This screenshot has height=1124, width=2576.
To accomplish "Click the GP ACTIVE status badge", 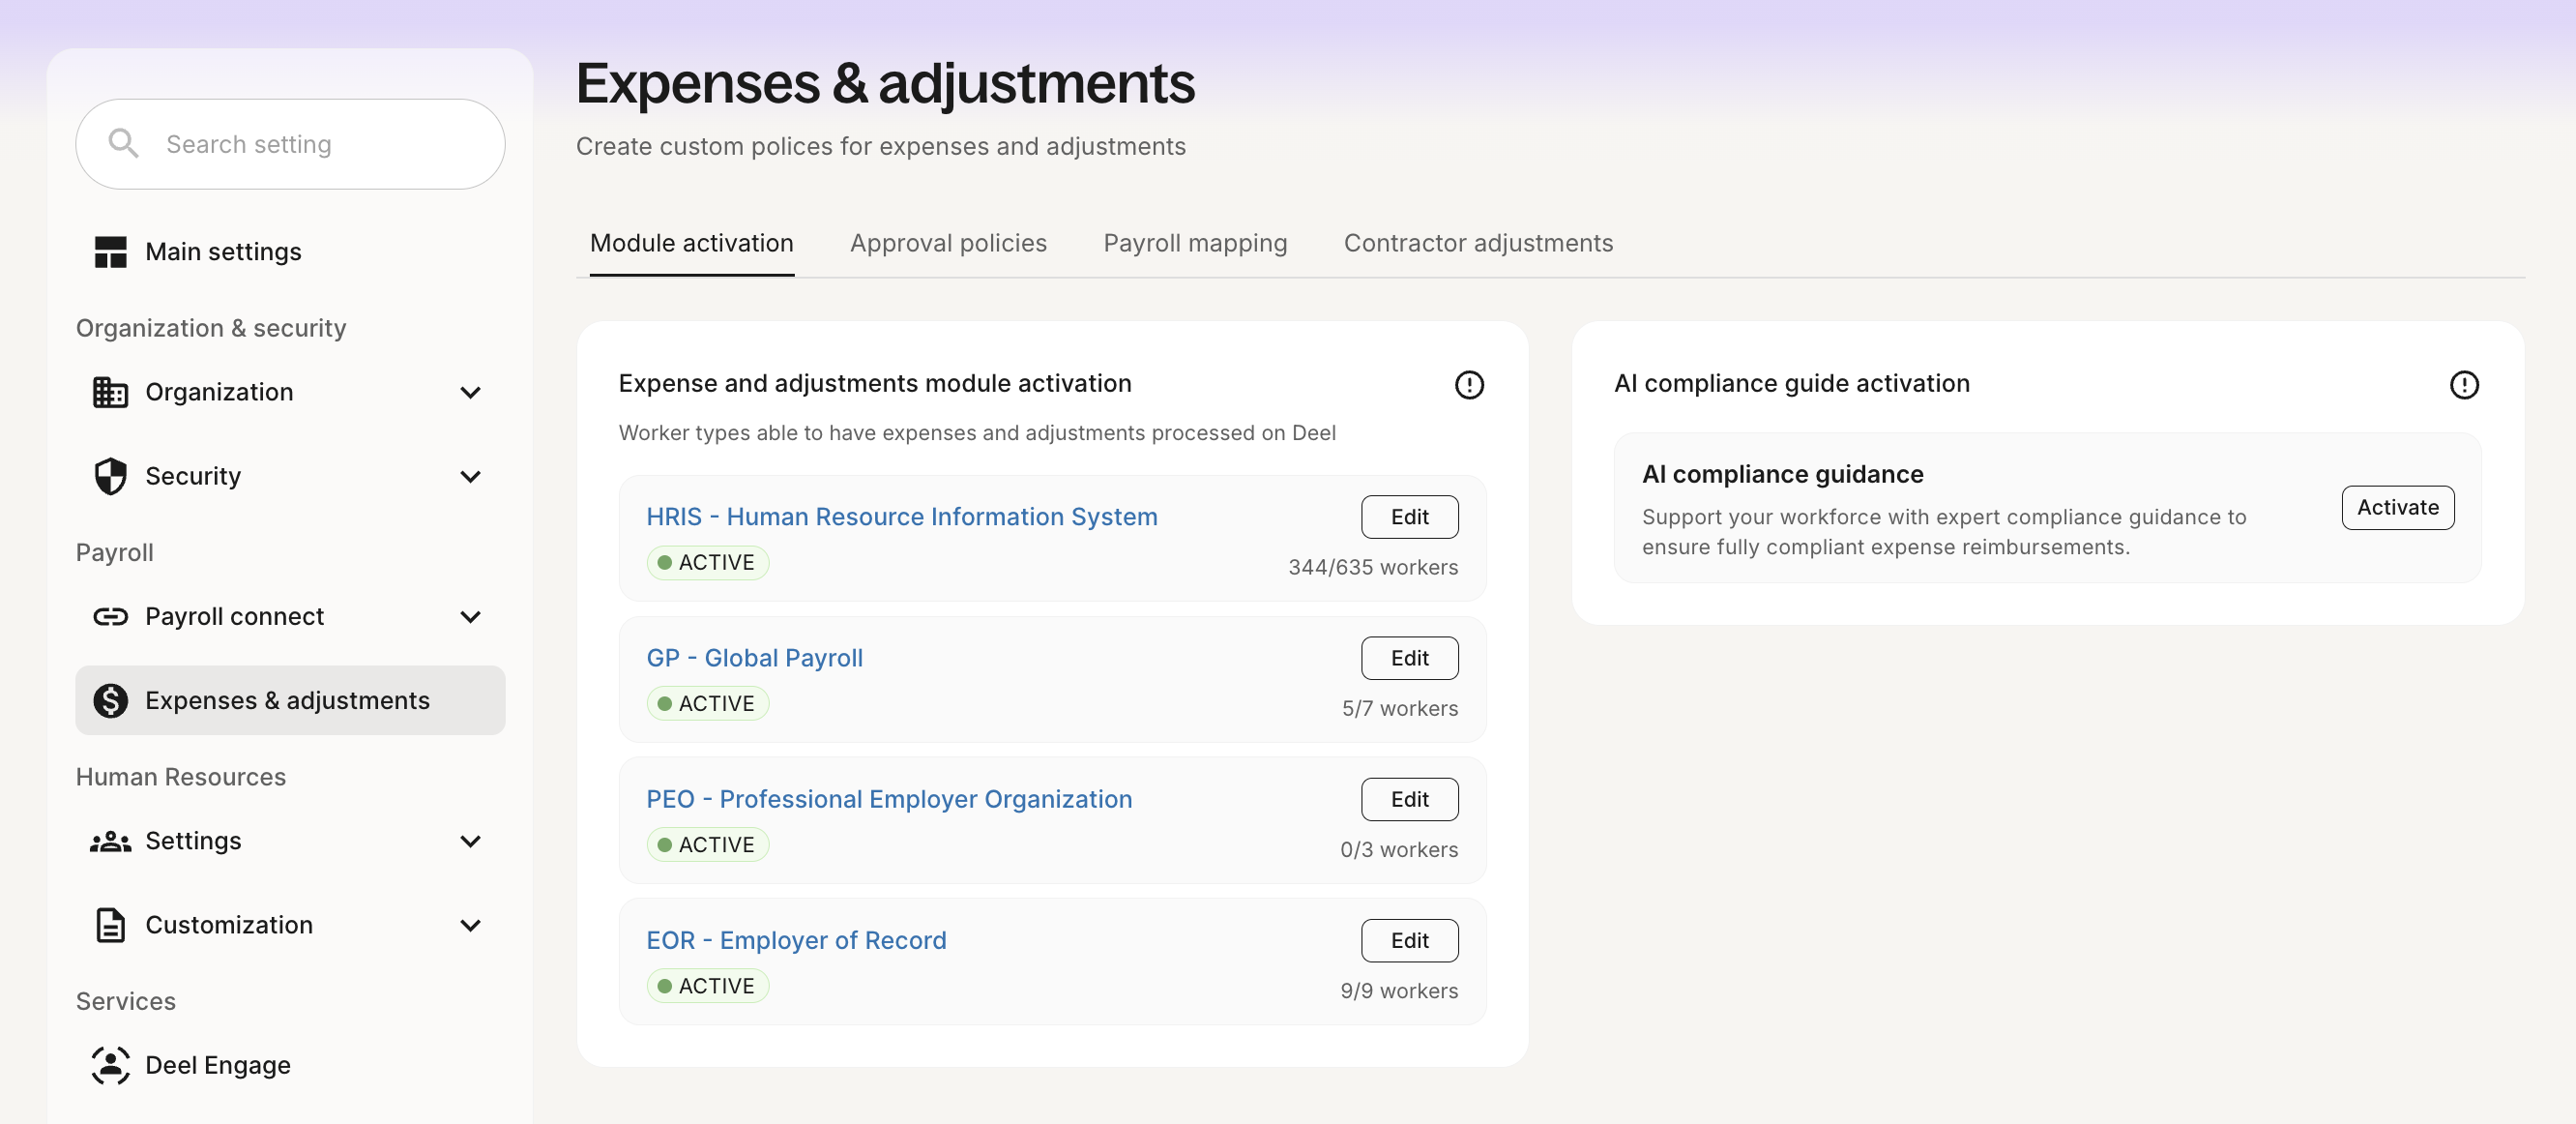I will (708, 703).
